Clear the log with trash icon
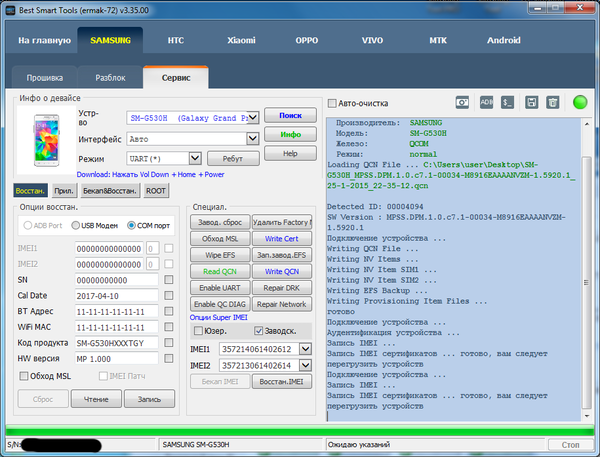This screenshot has height=457, width=600. 553,102
